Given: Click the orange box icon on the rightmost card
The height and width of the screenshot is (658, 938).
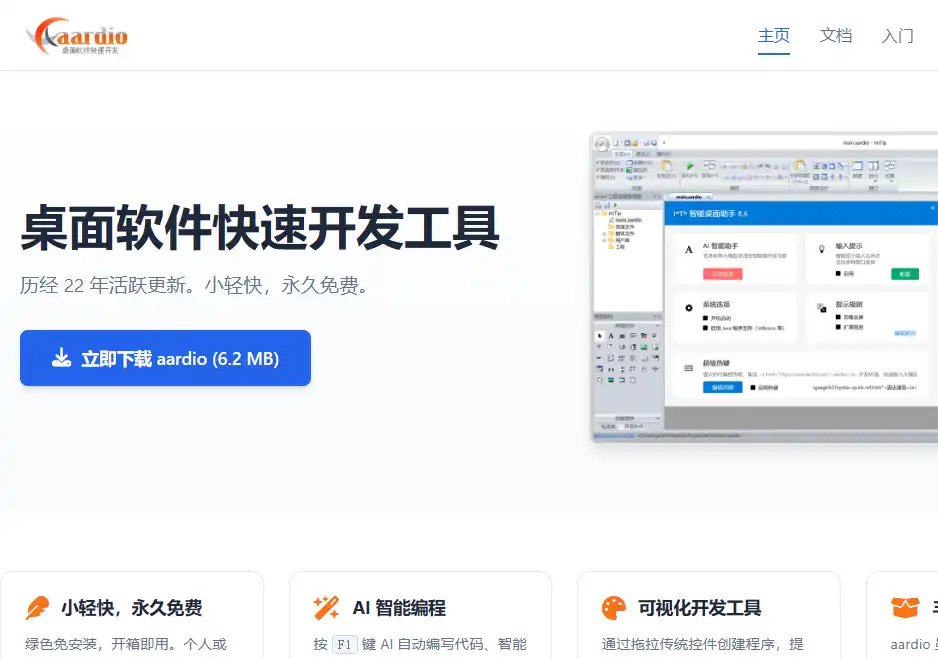Looking at the screenshot, I should 904,608.
